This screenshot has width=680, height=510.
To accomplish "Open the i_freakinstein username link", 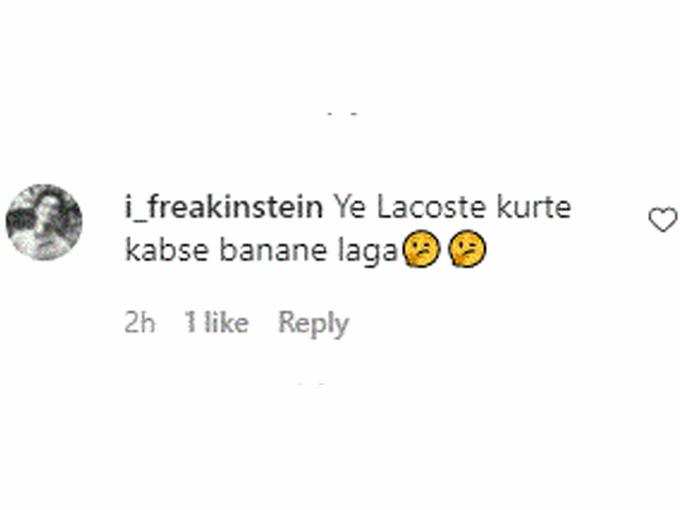I will click(224, 208).
